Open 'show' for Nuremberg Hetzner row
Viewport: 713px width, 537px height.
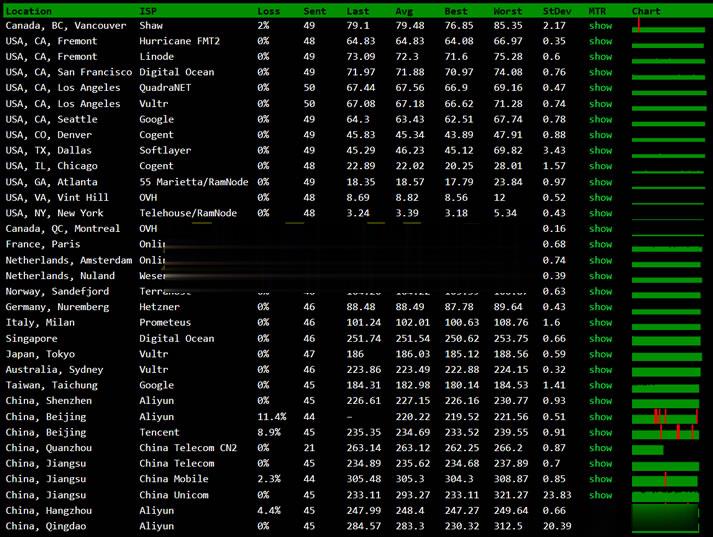coord(600,307)
